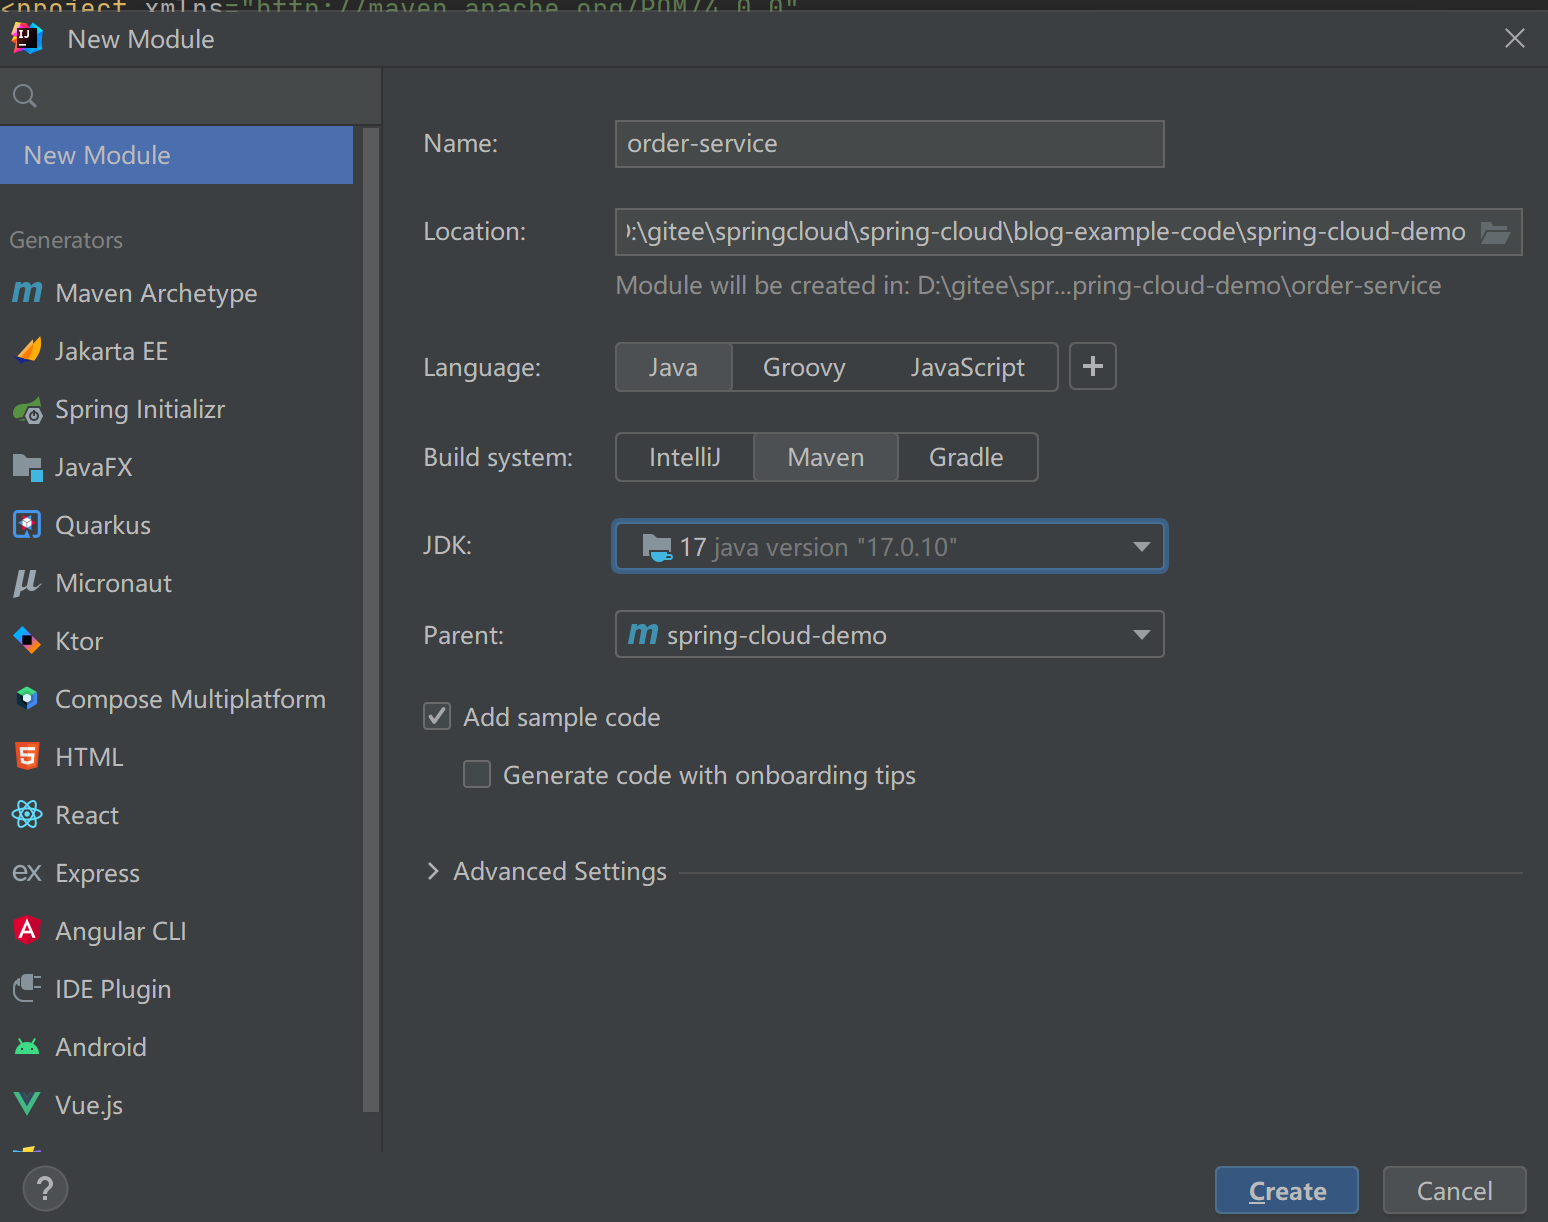1548x1222 pixels.
Task: Click the HTML5 shield icon
Action: (x=27, y=756)
